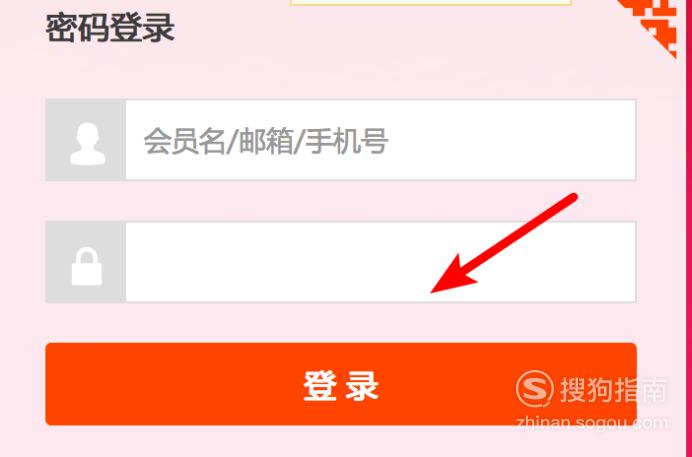Click the white 登录 text on the button

click(341, 386)
